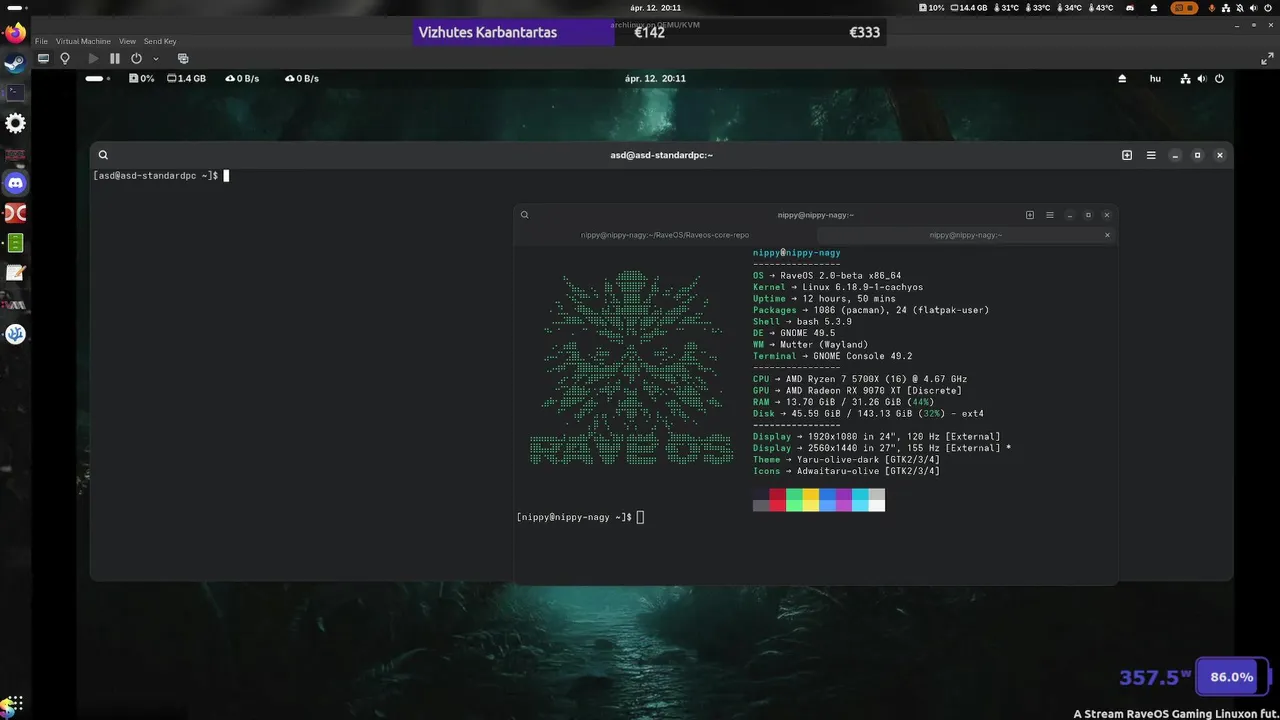Open the File menu in virt-manager
Image resolution: width=1280 pixels, height=720 pixels.
tap(41, 42)
